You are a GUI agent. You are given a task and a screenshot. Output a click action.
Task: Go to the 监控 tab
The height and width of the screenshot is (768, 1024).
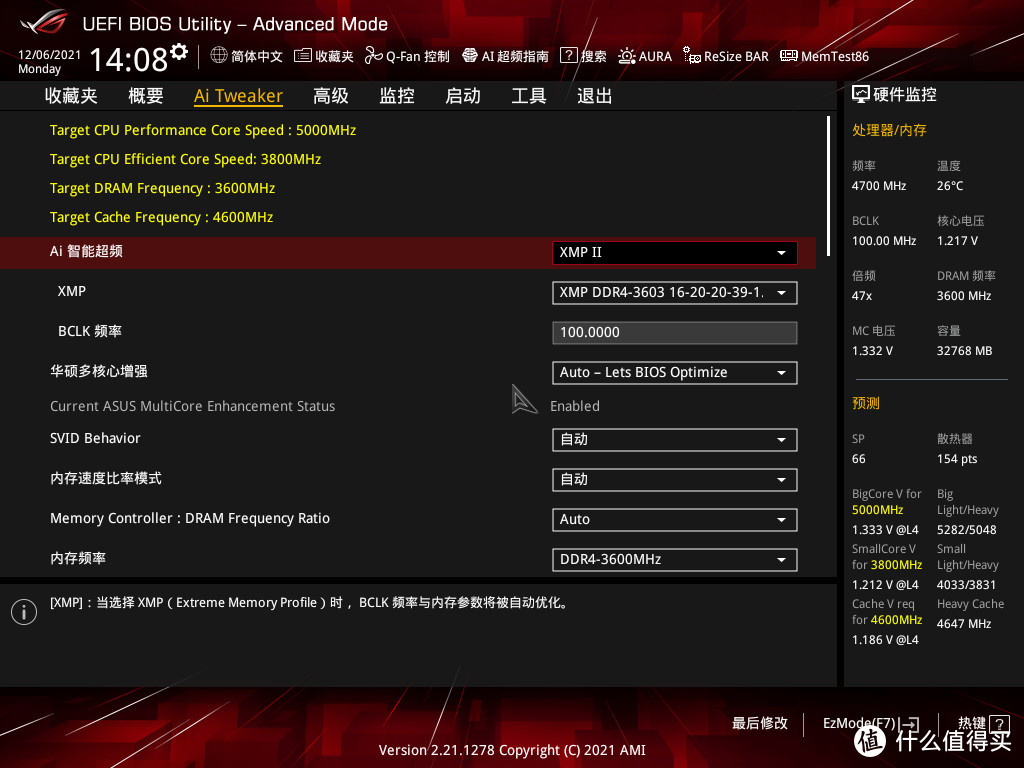pos(397,96)
